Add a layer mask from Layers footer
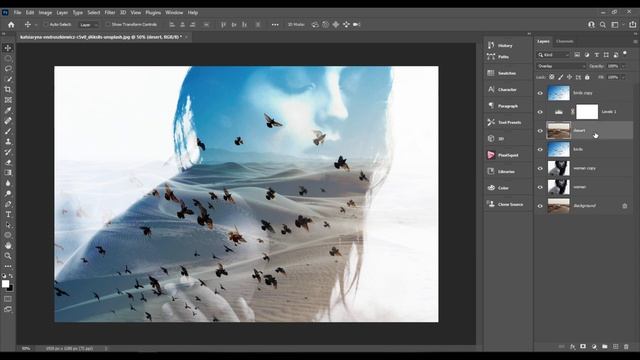The image size is (640, 360). point(583,347)
